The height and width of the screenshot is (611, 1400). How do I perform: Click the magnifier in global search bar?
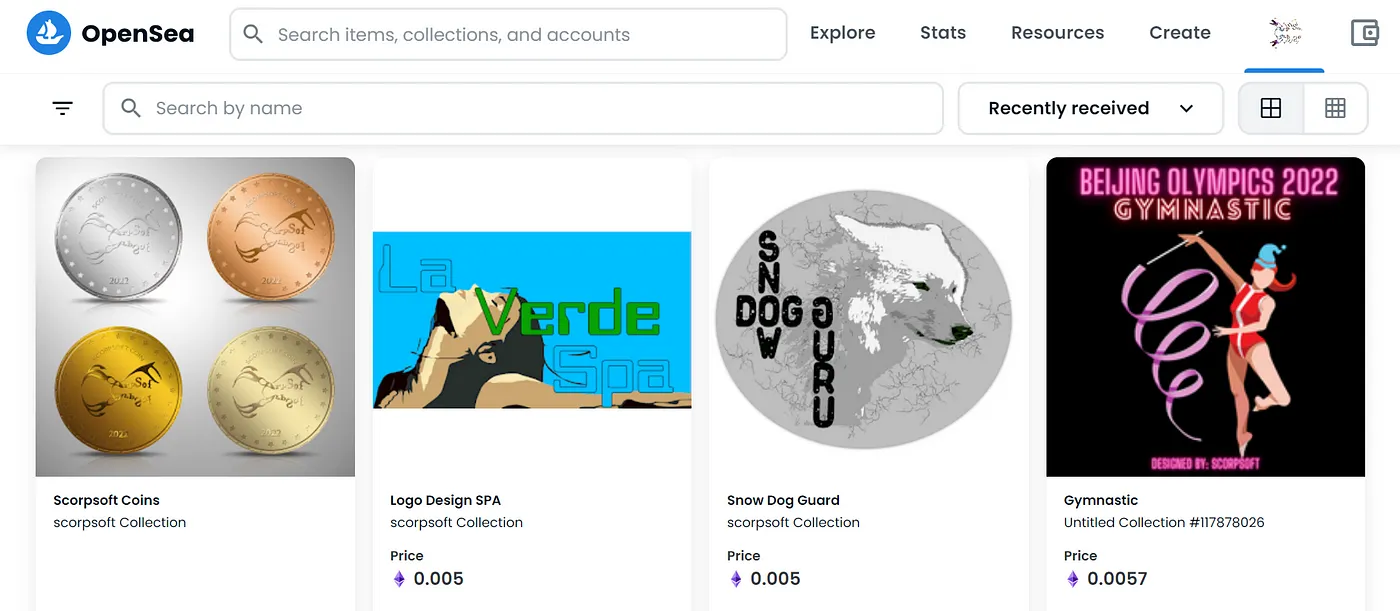[253, 35]
